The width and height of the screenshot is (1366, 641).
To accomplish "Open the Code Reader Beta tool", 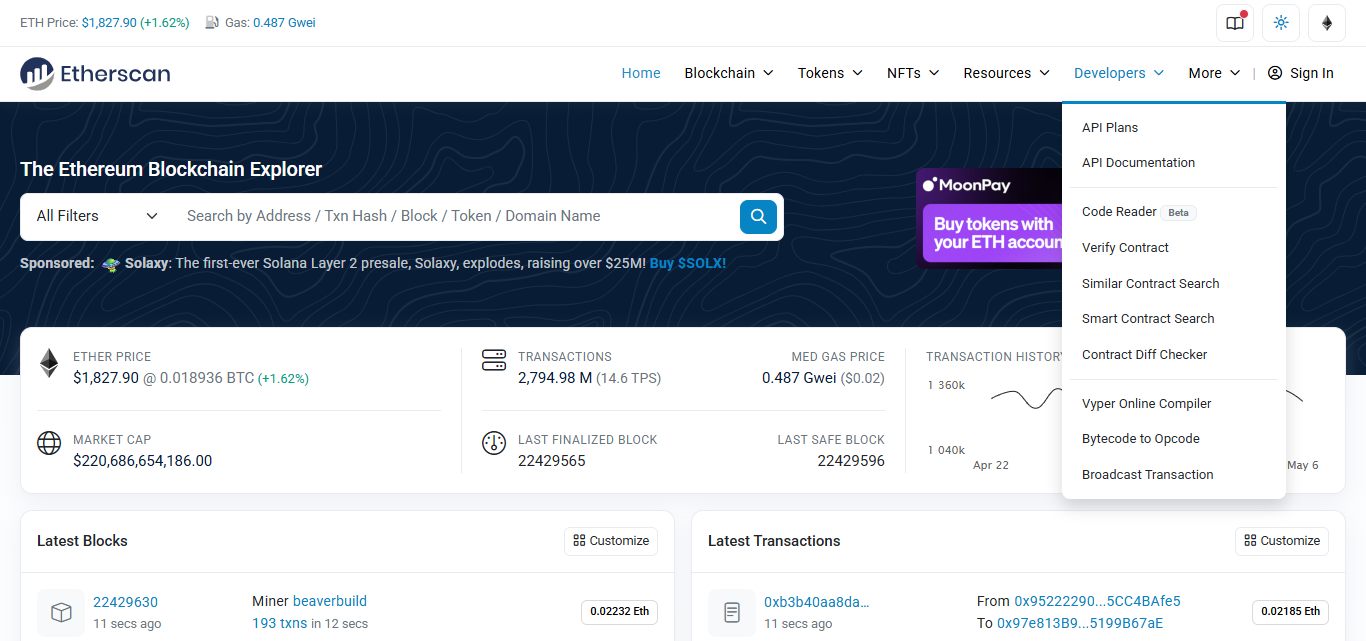I will click(1117, 211).
